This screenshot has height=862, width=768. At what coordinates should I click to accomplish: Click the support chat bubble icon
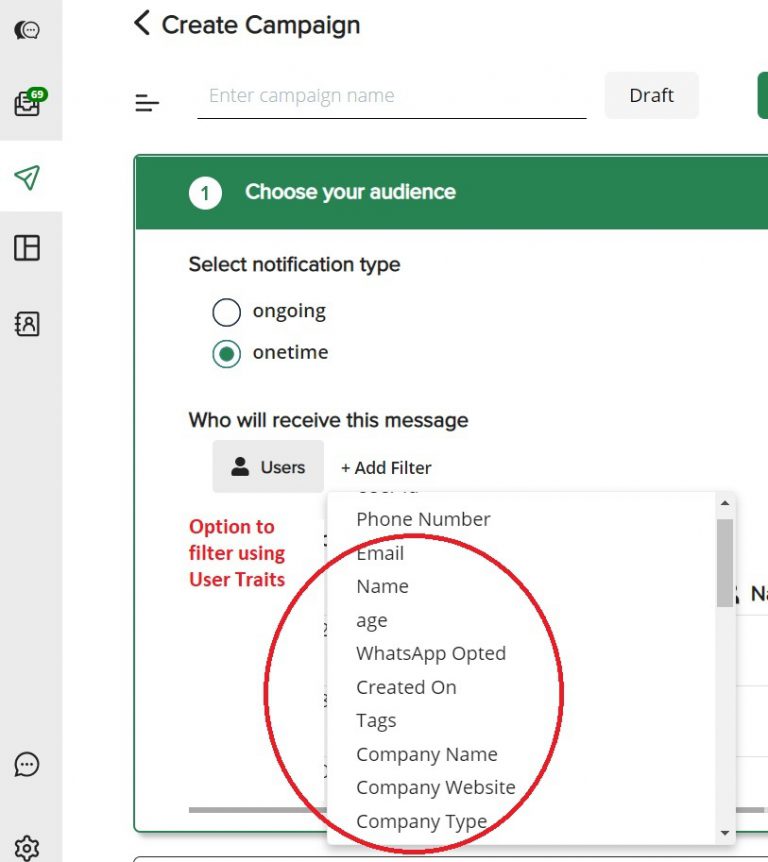[27, 765]
